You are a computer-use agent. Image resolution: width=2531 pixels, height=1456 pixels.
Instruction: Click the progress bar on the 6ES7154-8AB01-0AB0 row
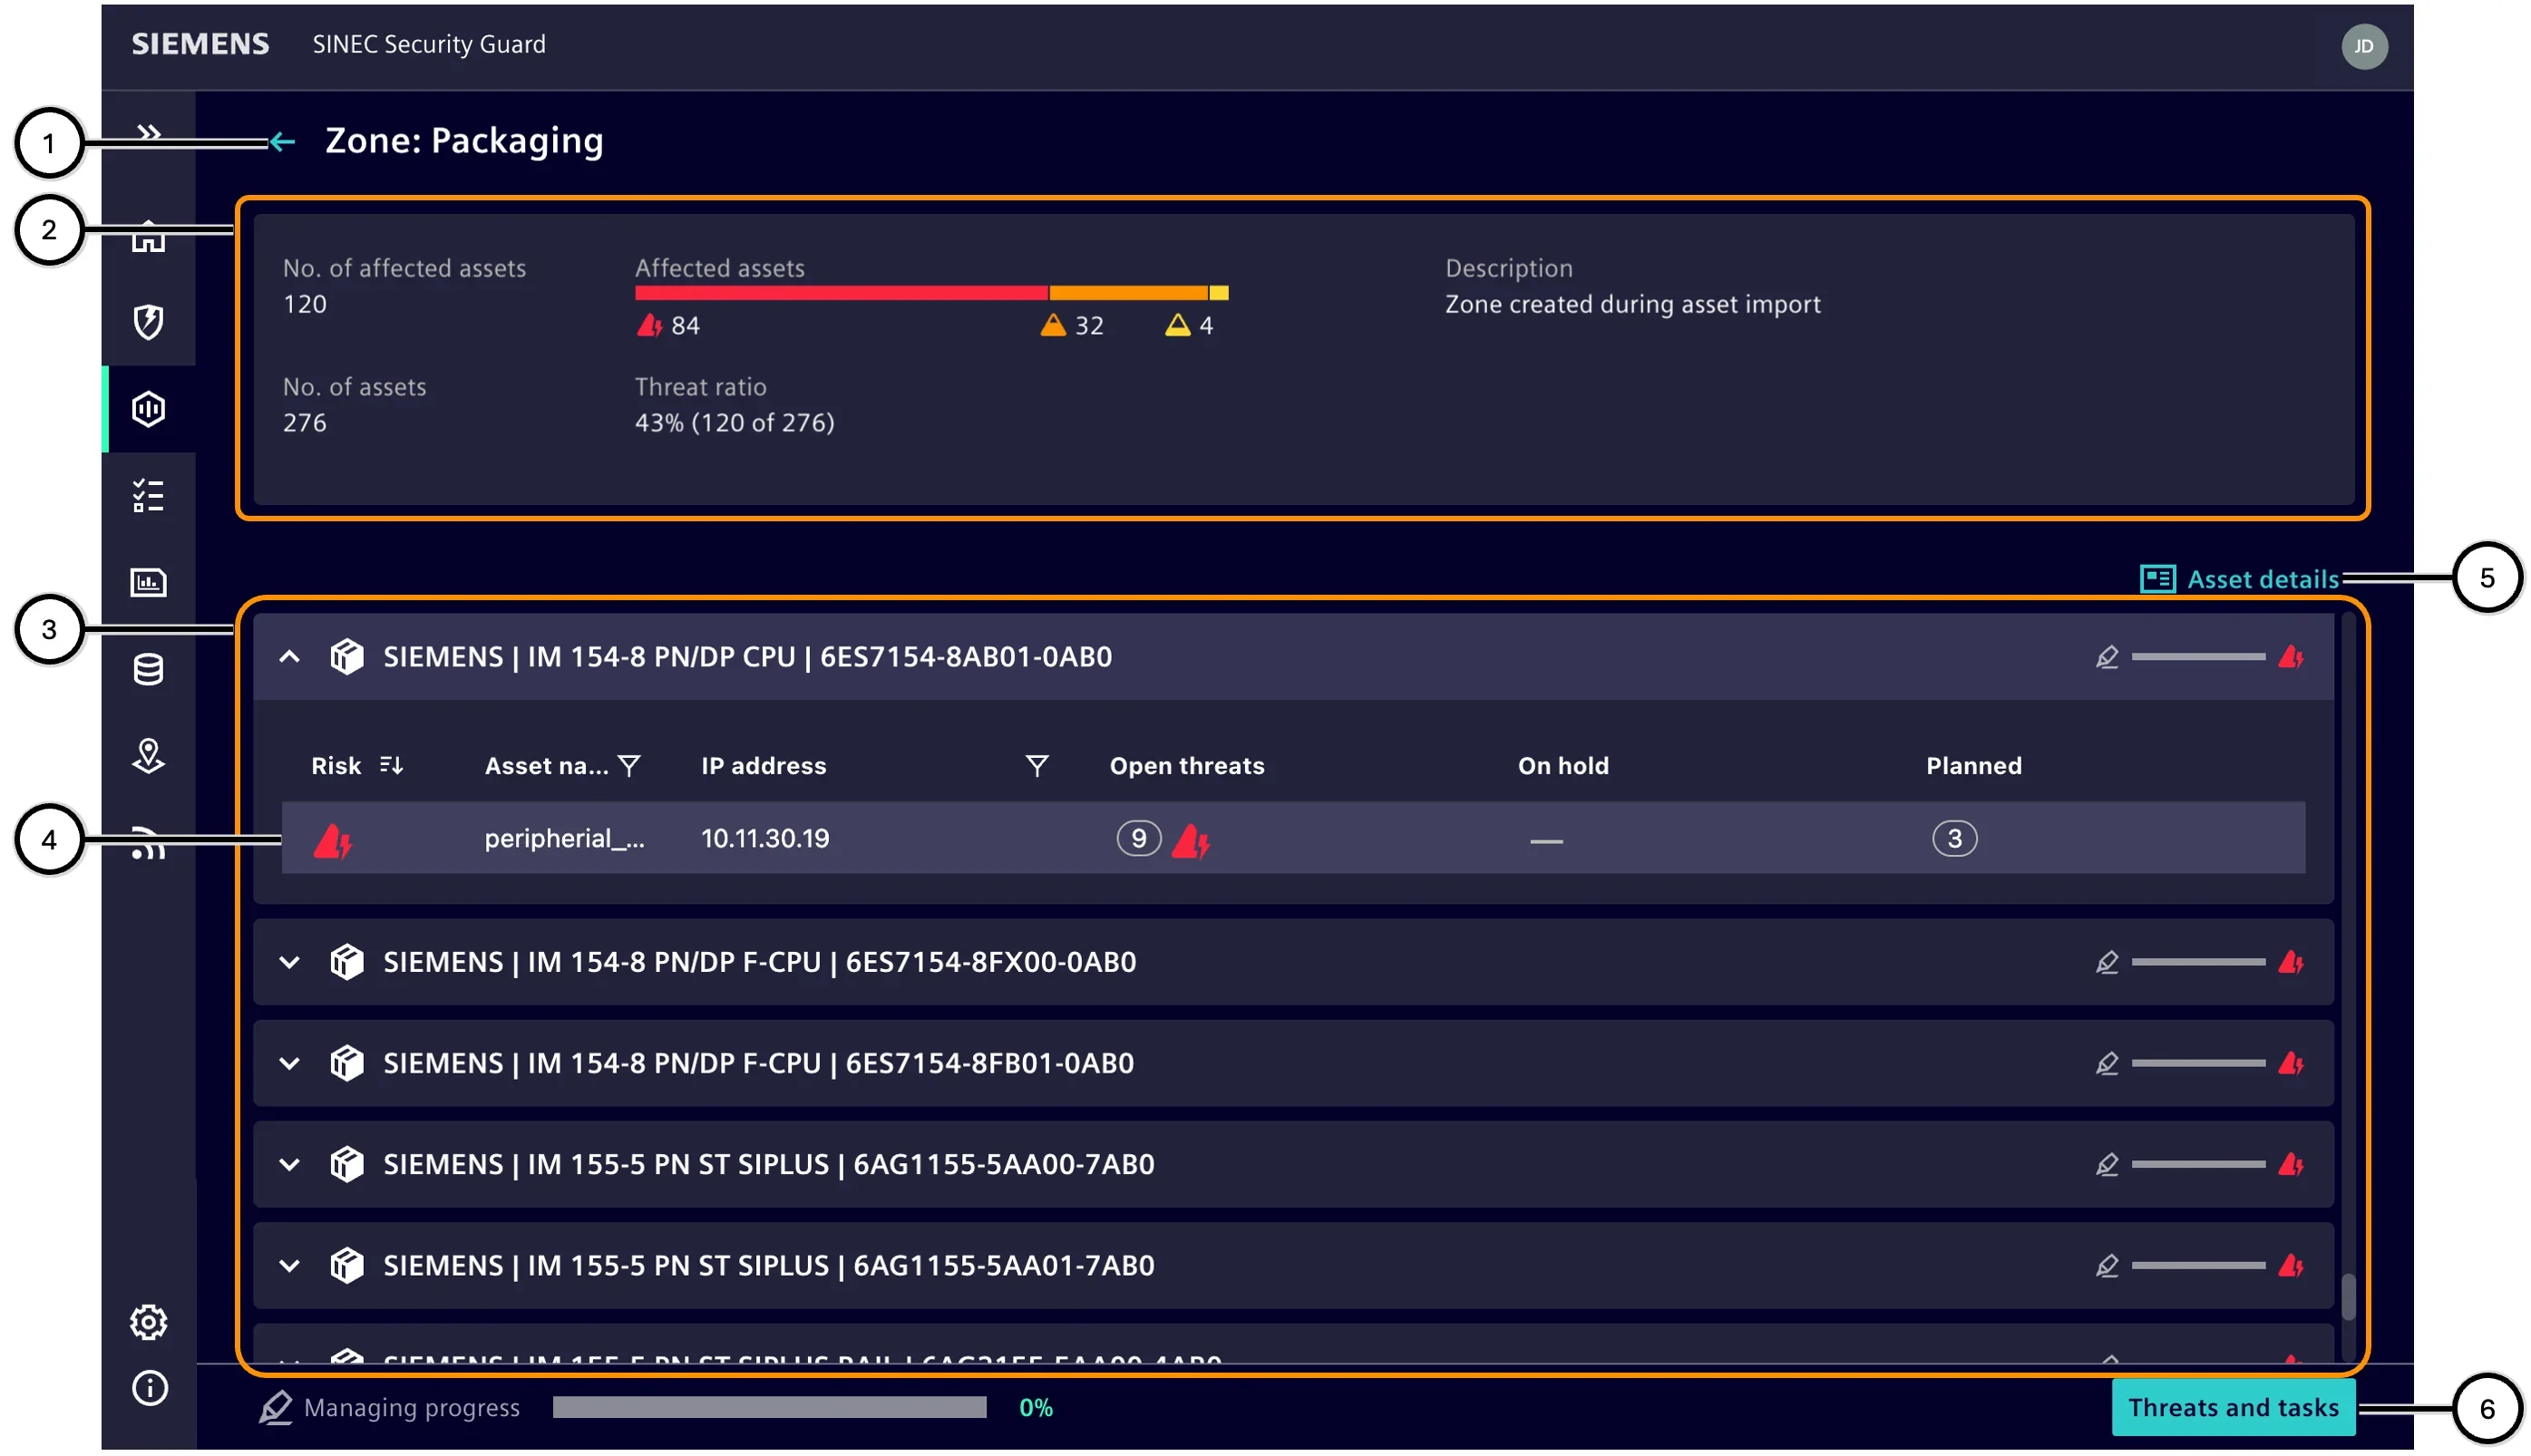click(2197, 657)
